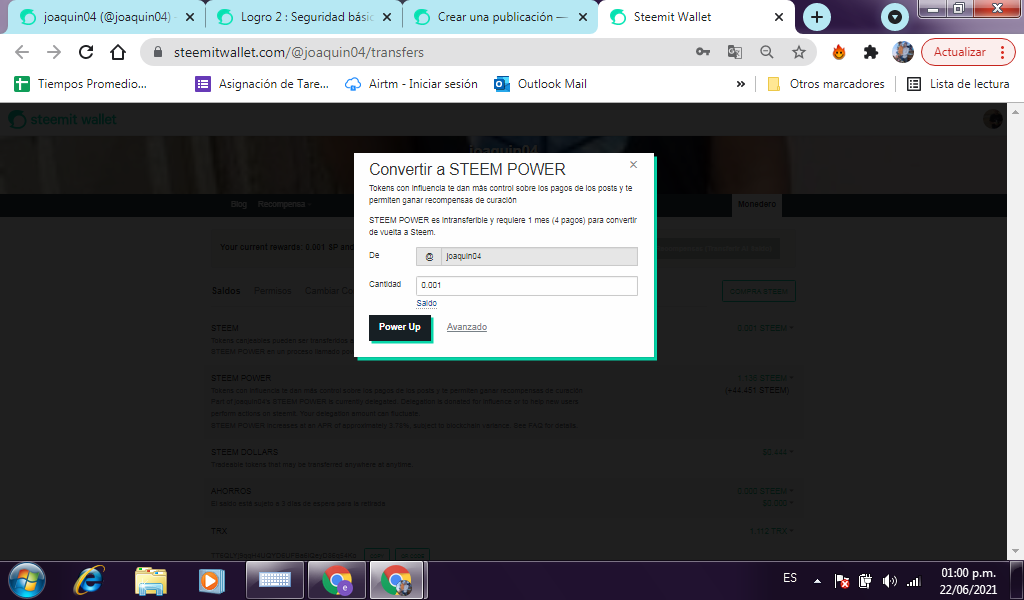Screen dimensions: 1024x600
Task: Click the volume speaker tray icon
Action: (889, 581)
